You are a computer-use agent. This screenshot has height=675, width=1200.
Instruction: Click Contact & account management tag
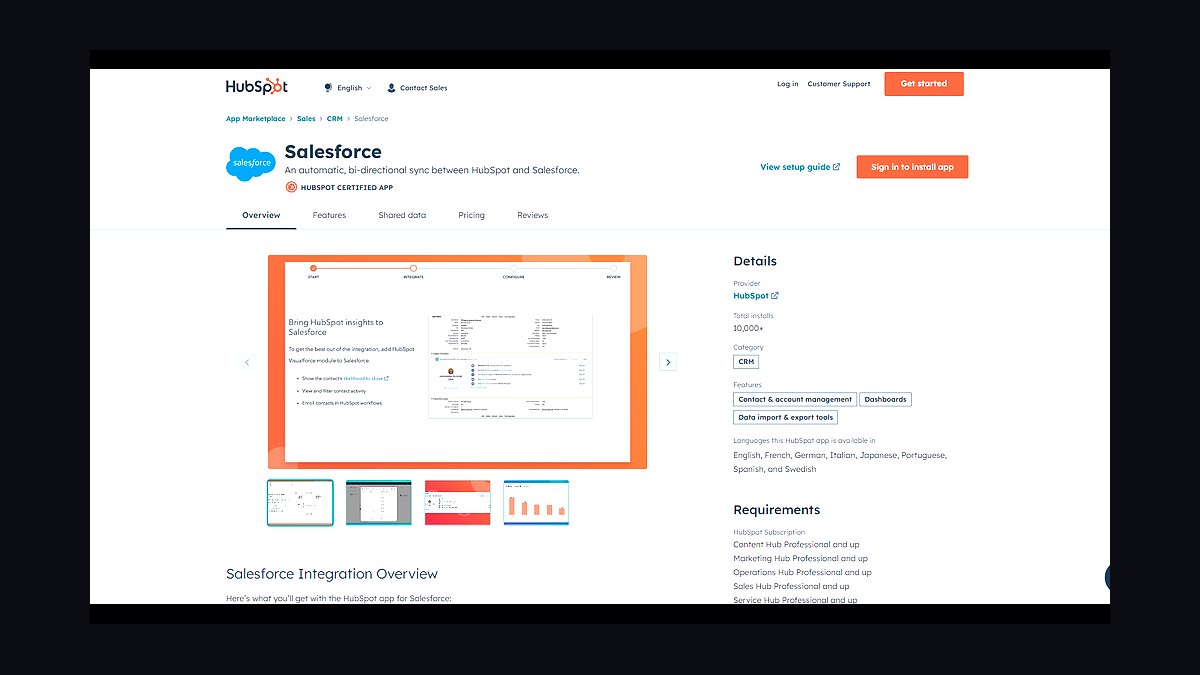pos(795,399)
